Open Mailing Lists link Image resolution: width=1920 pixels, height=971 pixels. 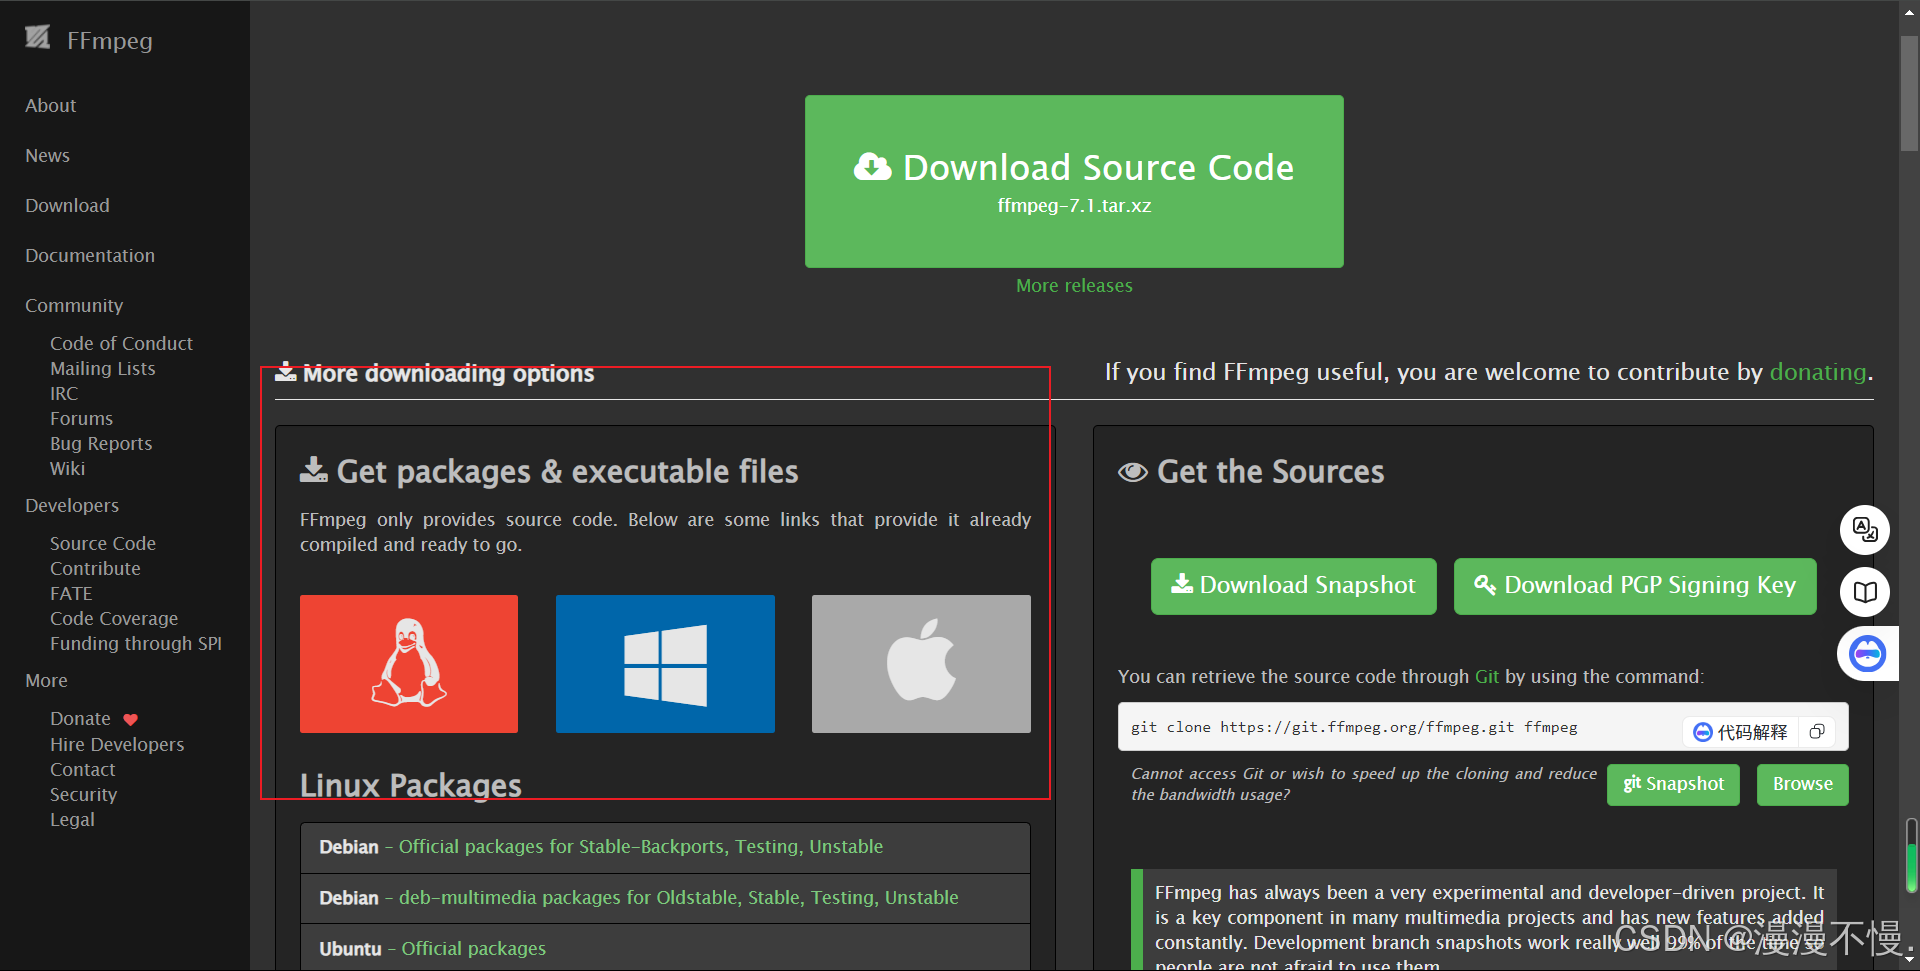coord(103,368)
